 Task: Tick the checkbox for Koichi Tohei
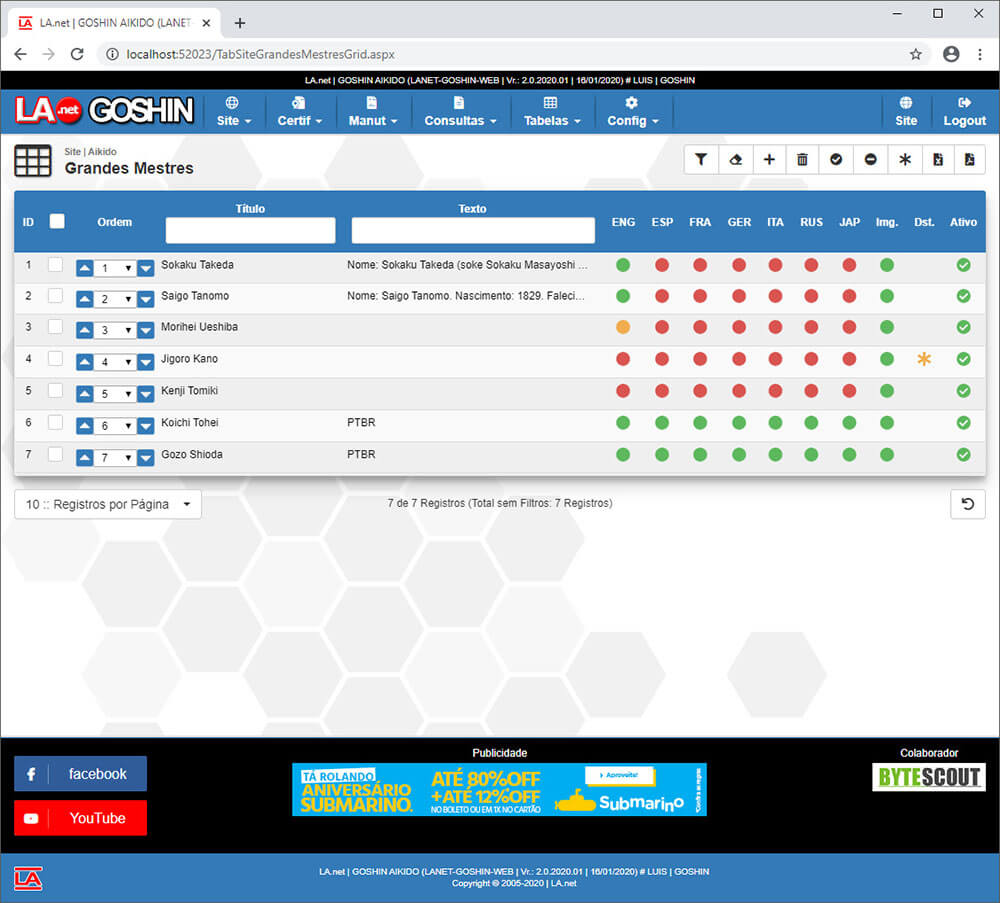click(x=56, y=423)
